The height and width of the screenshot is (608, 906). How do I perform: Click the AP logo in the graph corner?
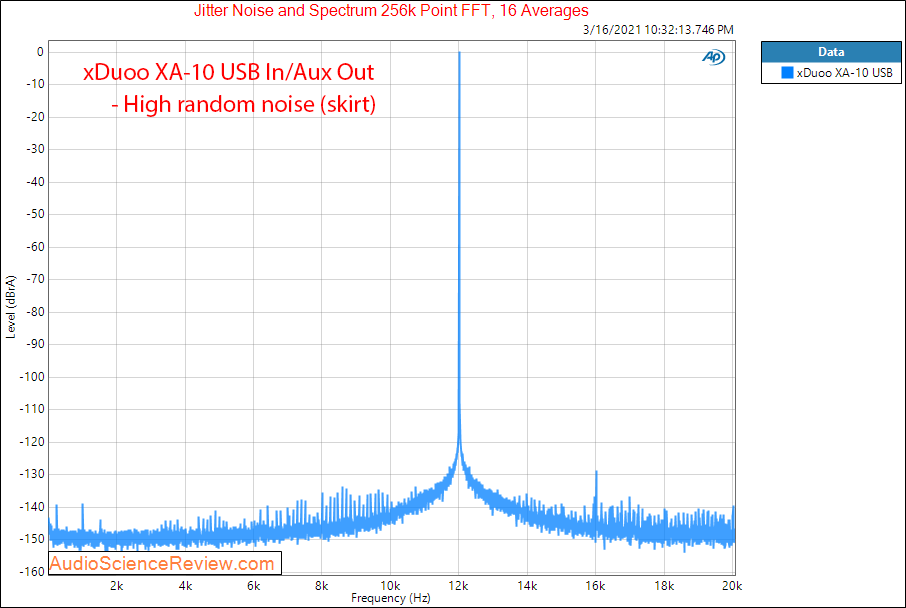(714, 57)
